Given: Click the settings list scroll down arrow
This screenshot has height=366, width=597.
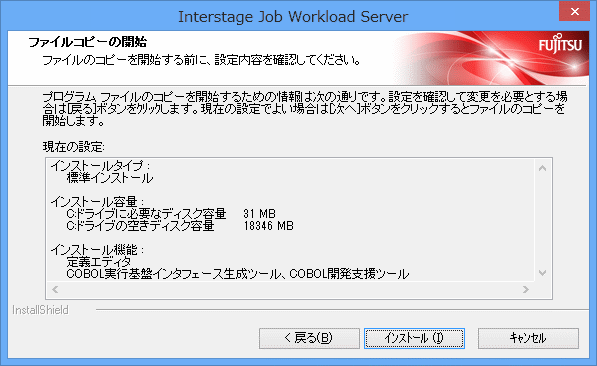Looking at the screenshot, I should click(543, 273).
